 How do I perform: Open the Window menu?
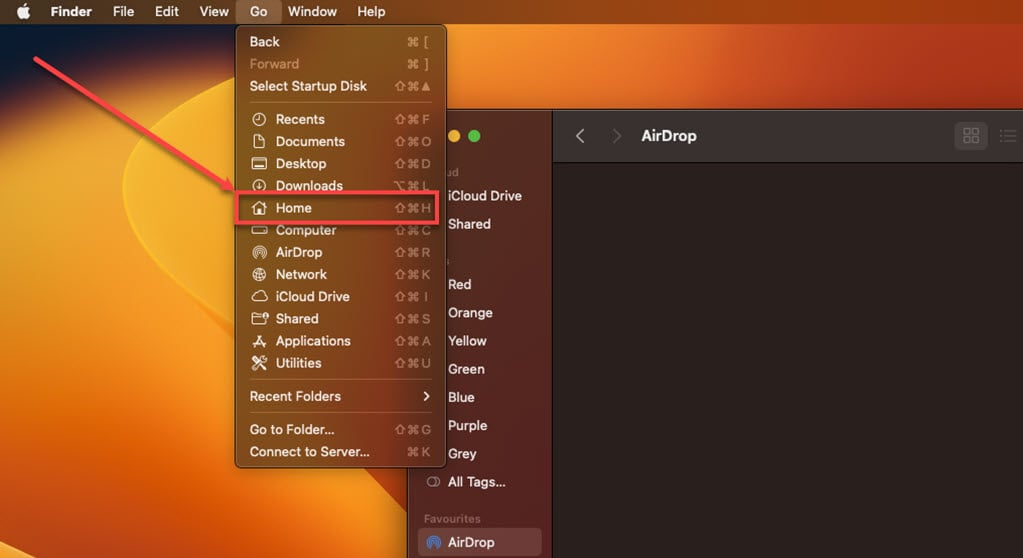tap(312, 12)
